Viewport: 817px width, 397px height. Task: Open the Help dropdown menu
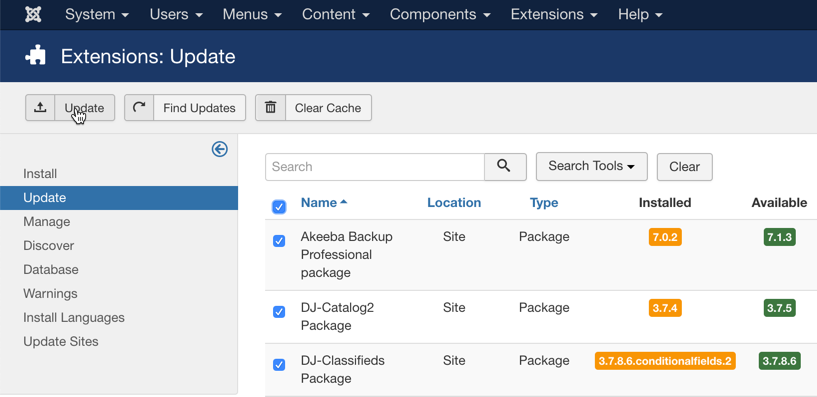tap(640, 15)
